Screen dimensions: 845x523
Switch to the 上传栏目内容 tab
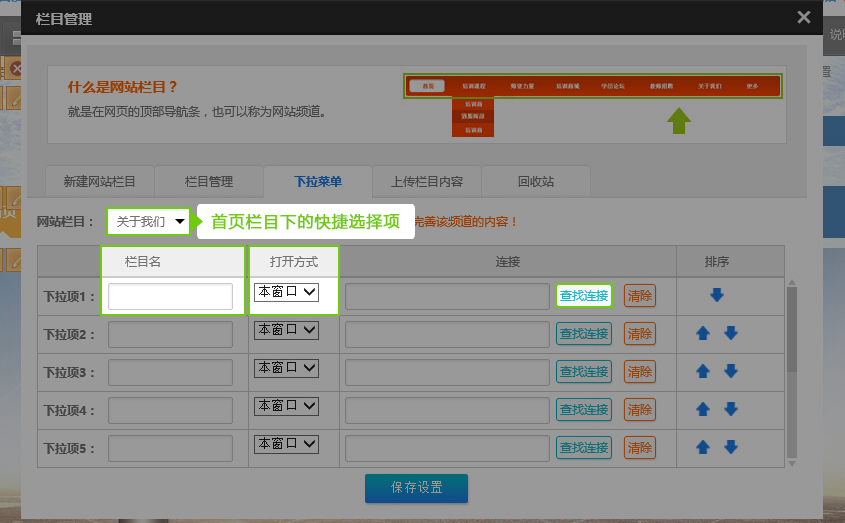pyautogui.click(x=426, y=181)
